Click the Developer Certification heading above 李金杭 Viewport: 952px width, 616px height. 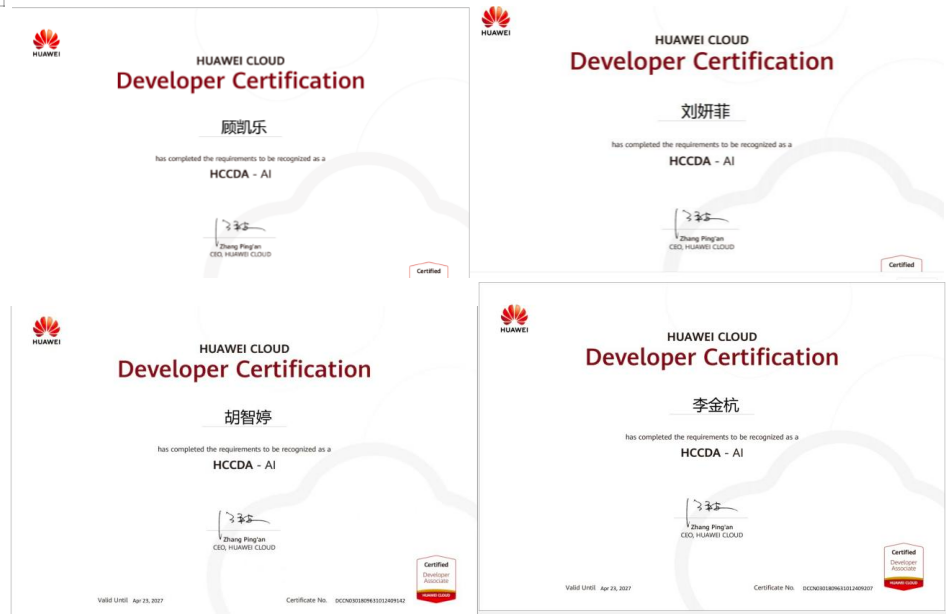coord(712,357)
